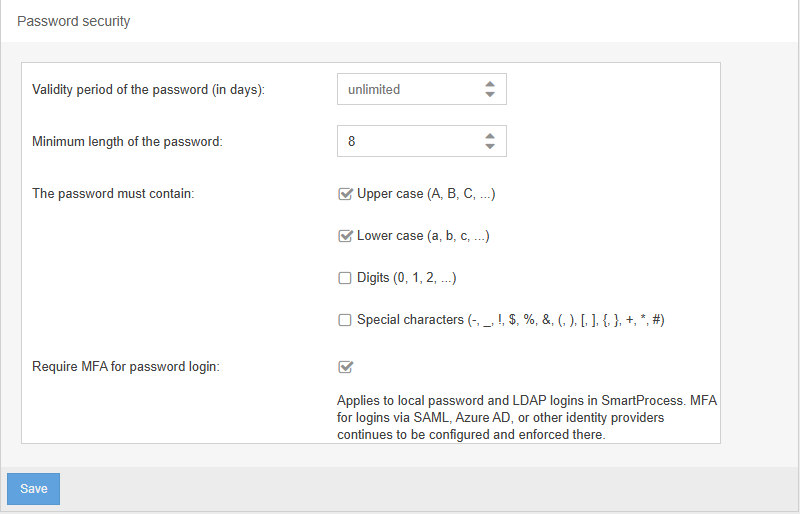Image resolution: width=800 pixels, height=514 pixels.
Task: Save the password security settings
Action: tap(34, 489)
